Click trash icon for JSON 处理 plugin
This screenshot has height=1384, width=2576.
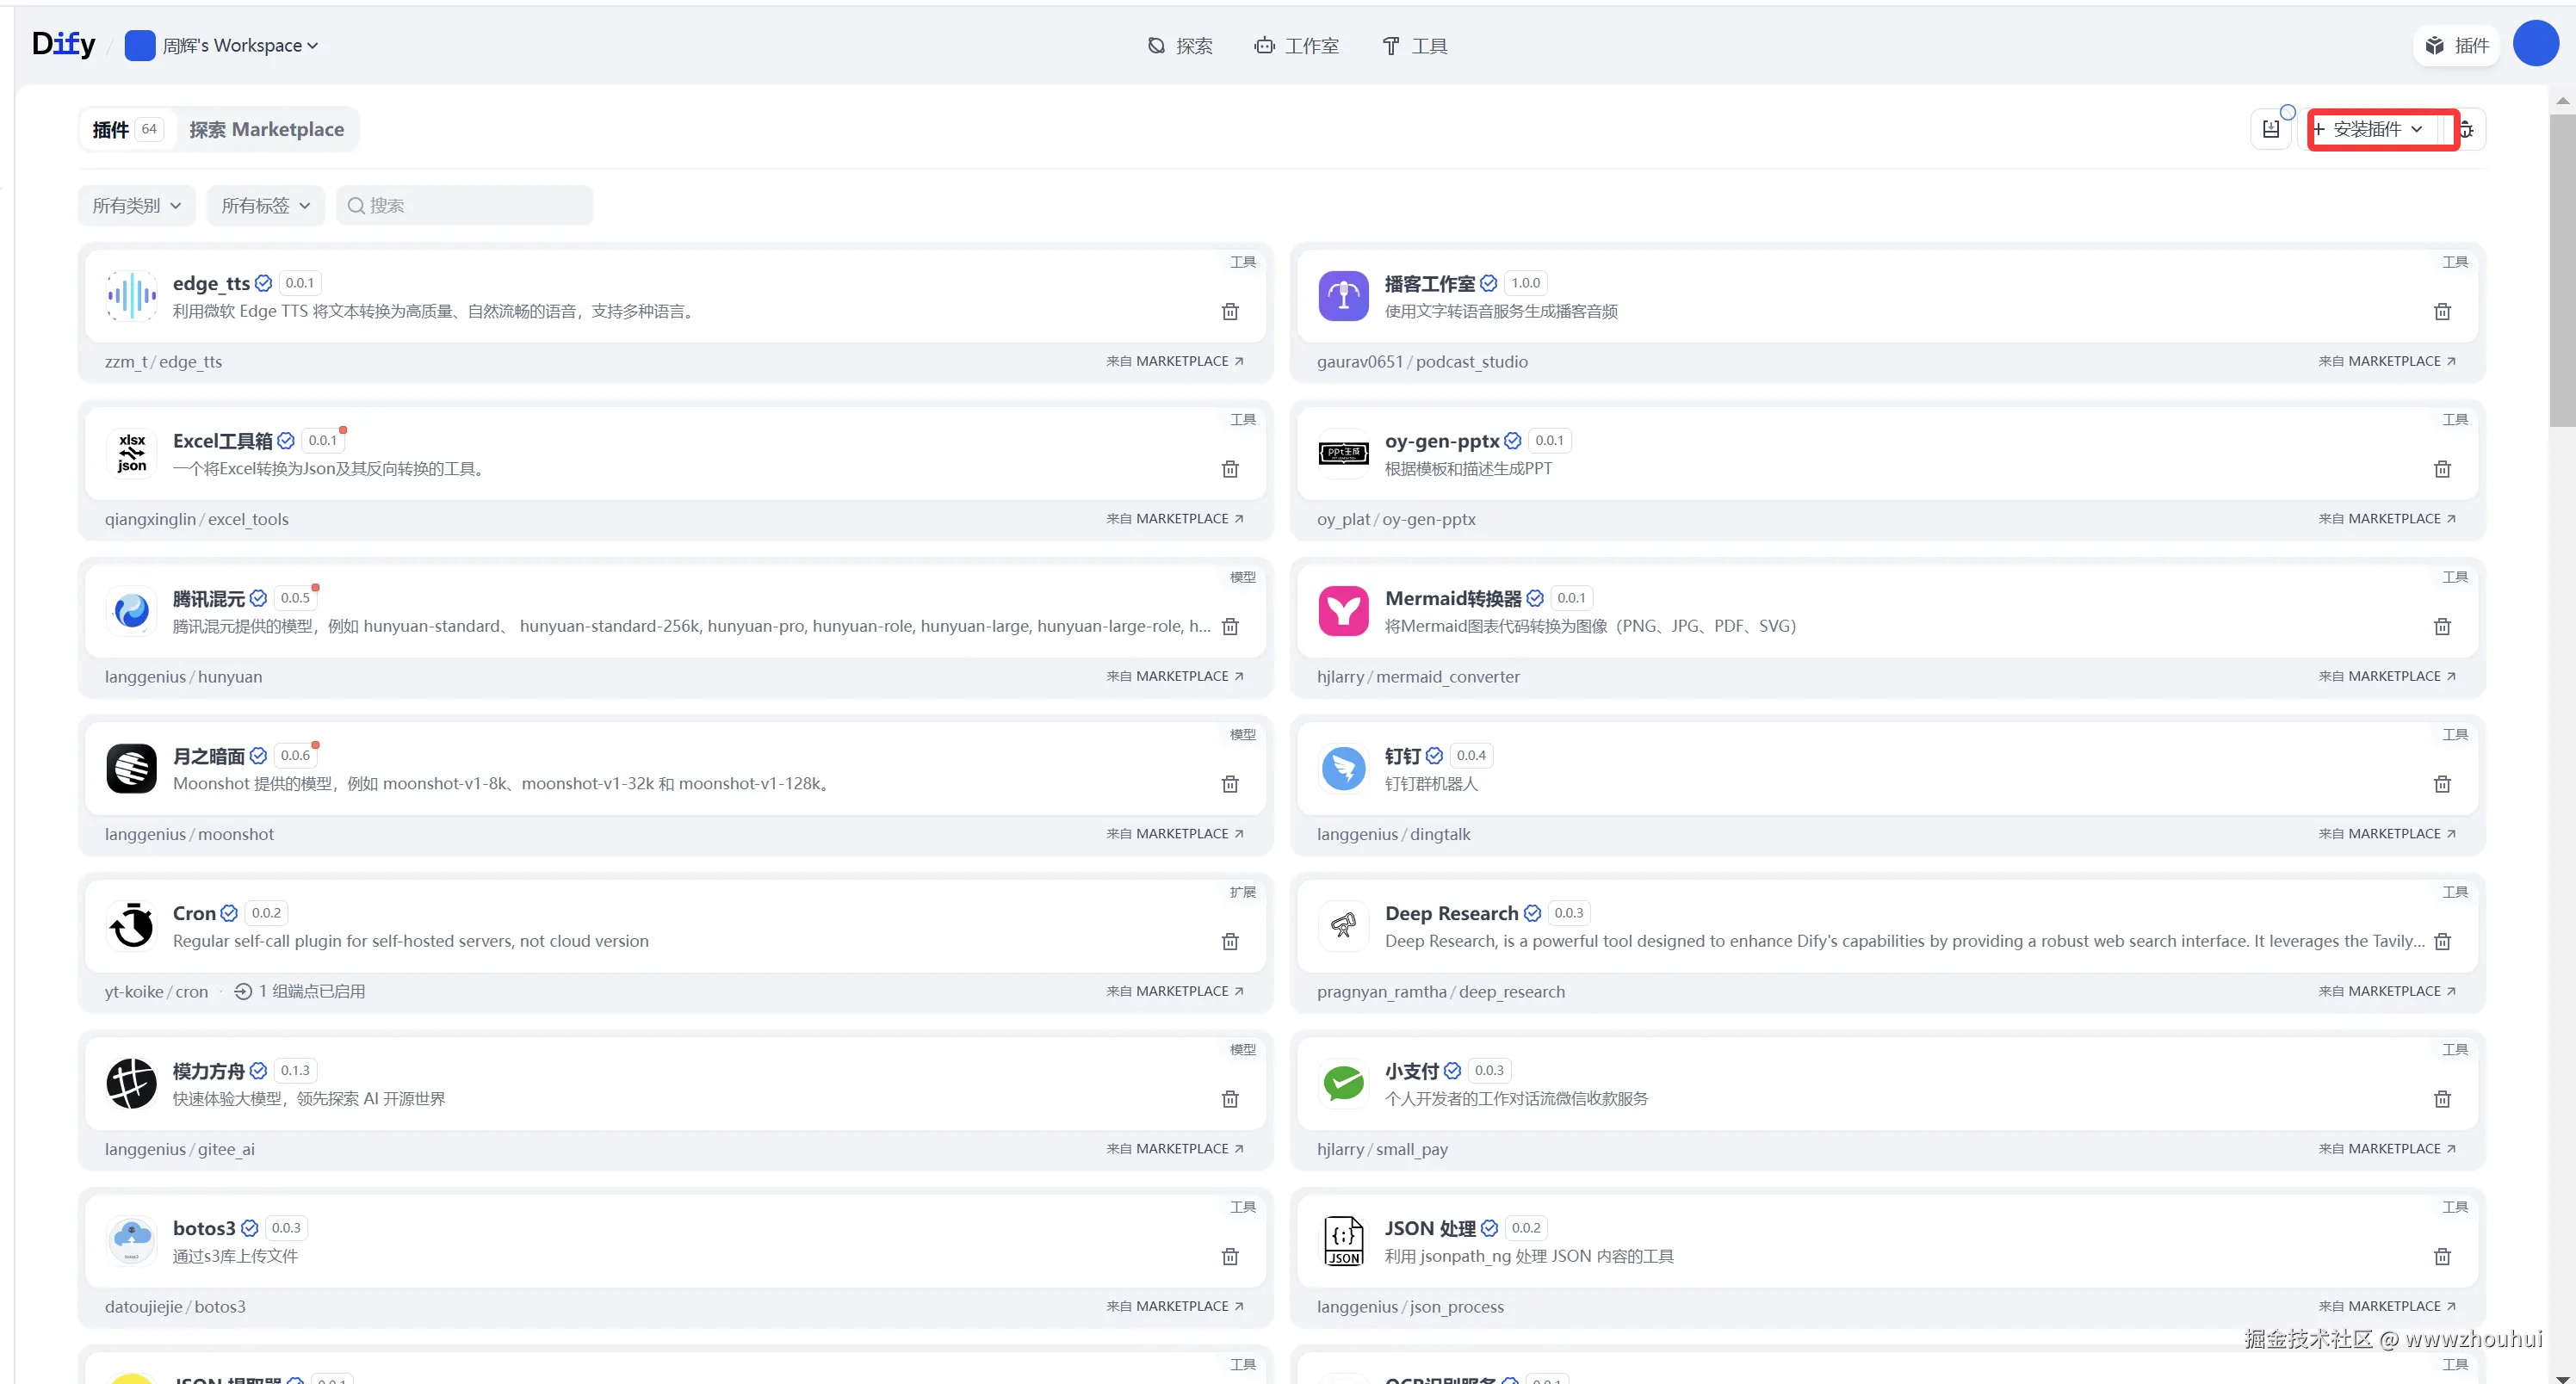coord(2442,1257)
